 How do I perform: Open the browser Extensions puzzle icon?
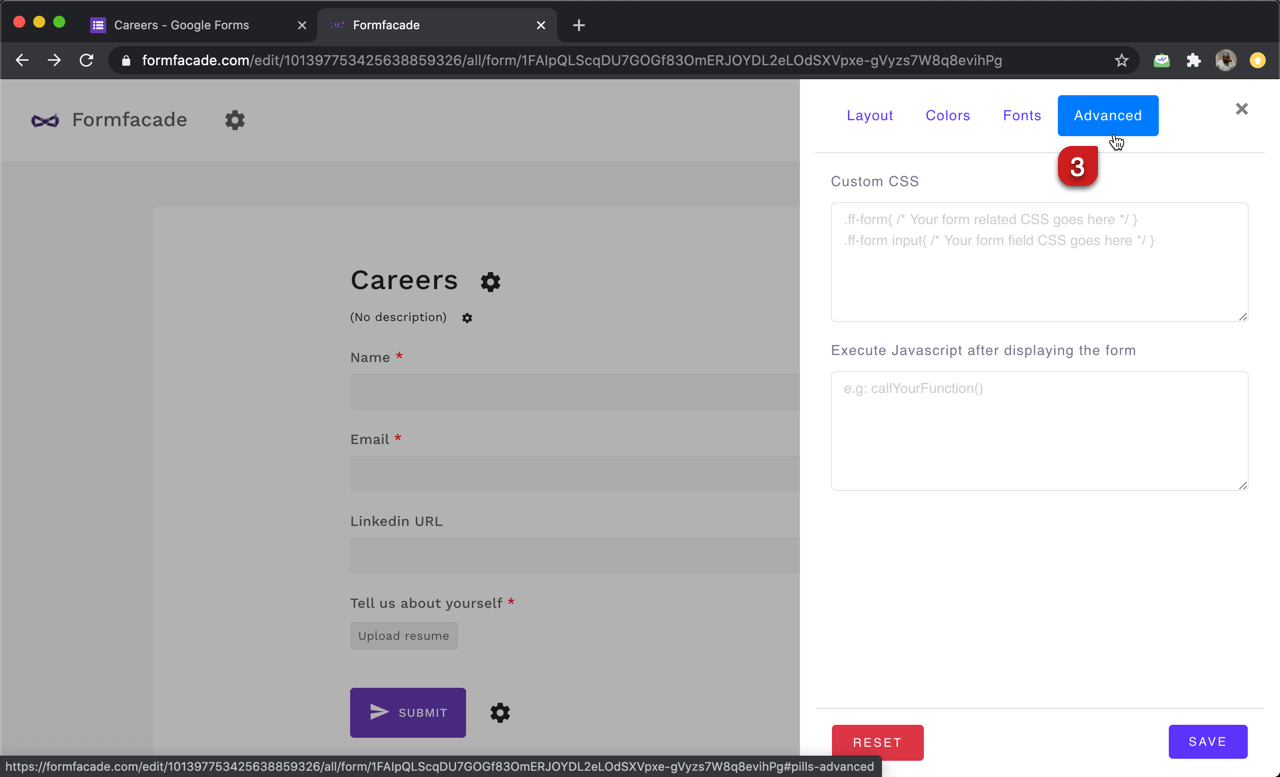click(1193, 61)
